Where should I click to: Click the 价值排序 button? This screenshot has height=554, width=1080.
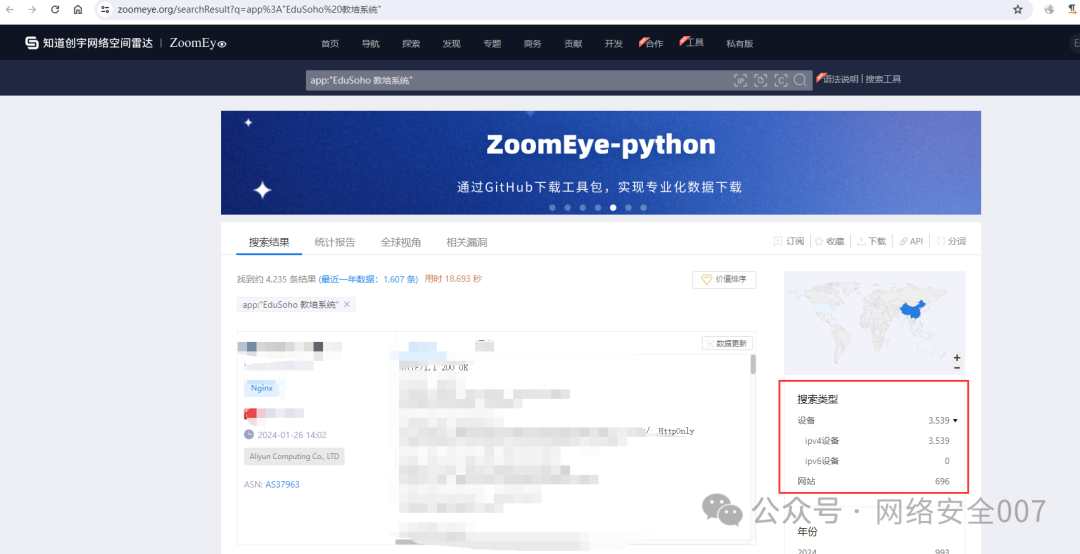coord(724,280)
